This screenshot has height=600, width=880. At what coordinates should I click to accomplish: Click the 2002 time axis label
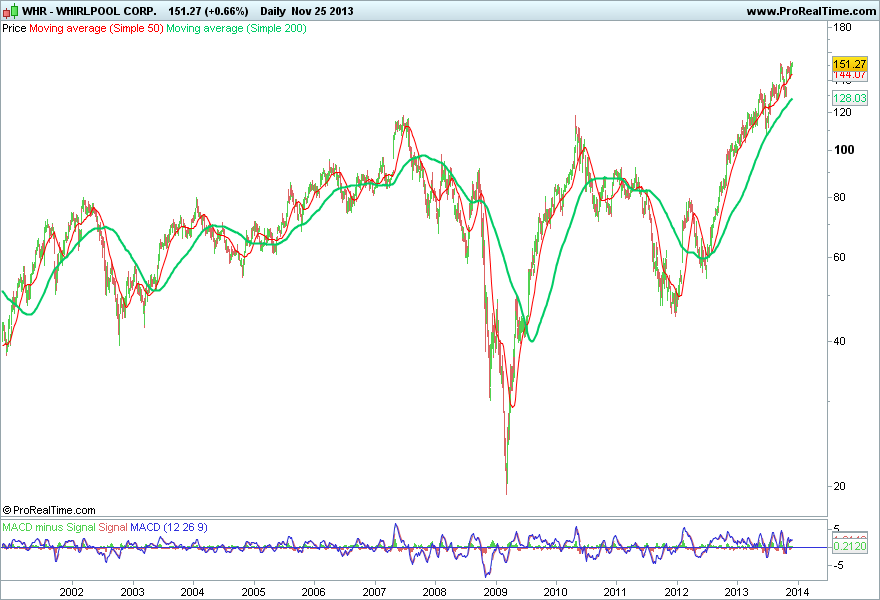pyautogui.click(x=71, y=592)
